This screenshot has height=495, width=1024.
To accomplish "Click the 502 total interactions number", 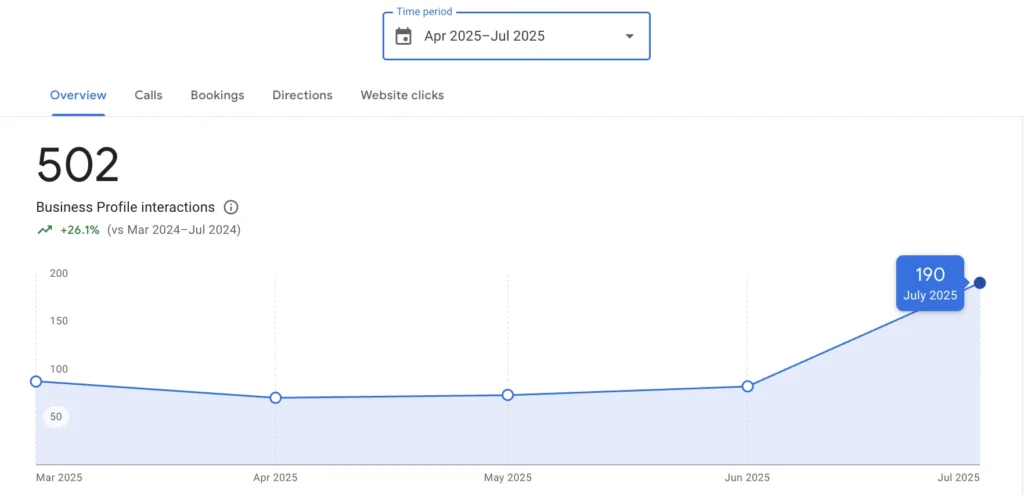I will [78, 166].
